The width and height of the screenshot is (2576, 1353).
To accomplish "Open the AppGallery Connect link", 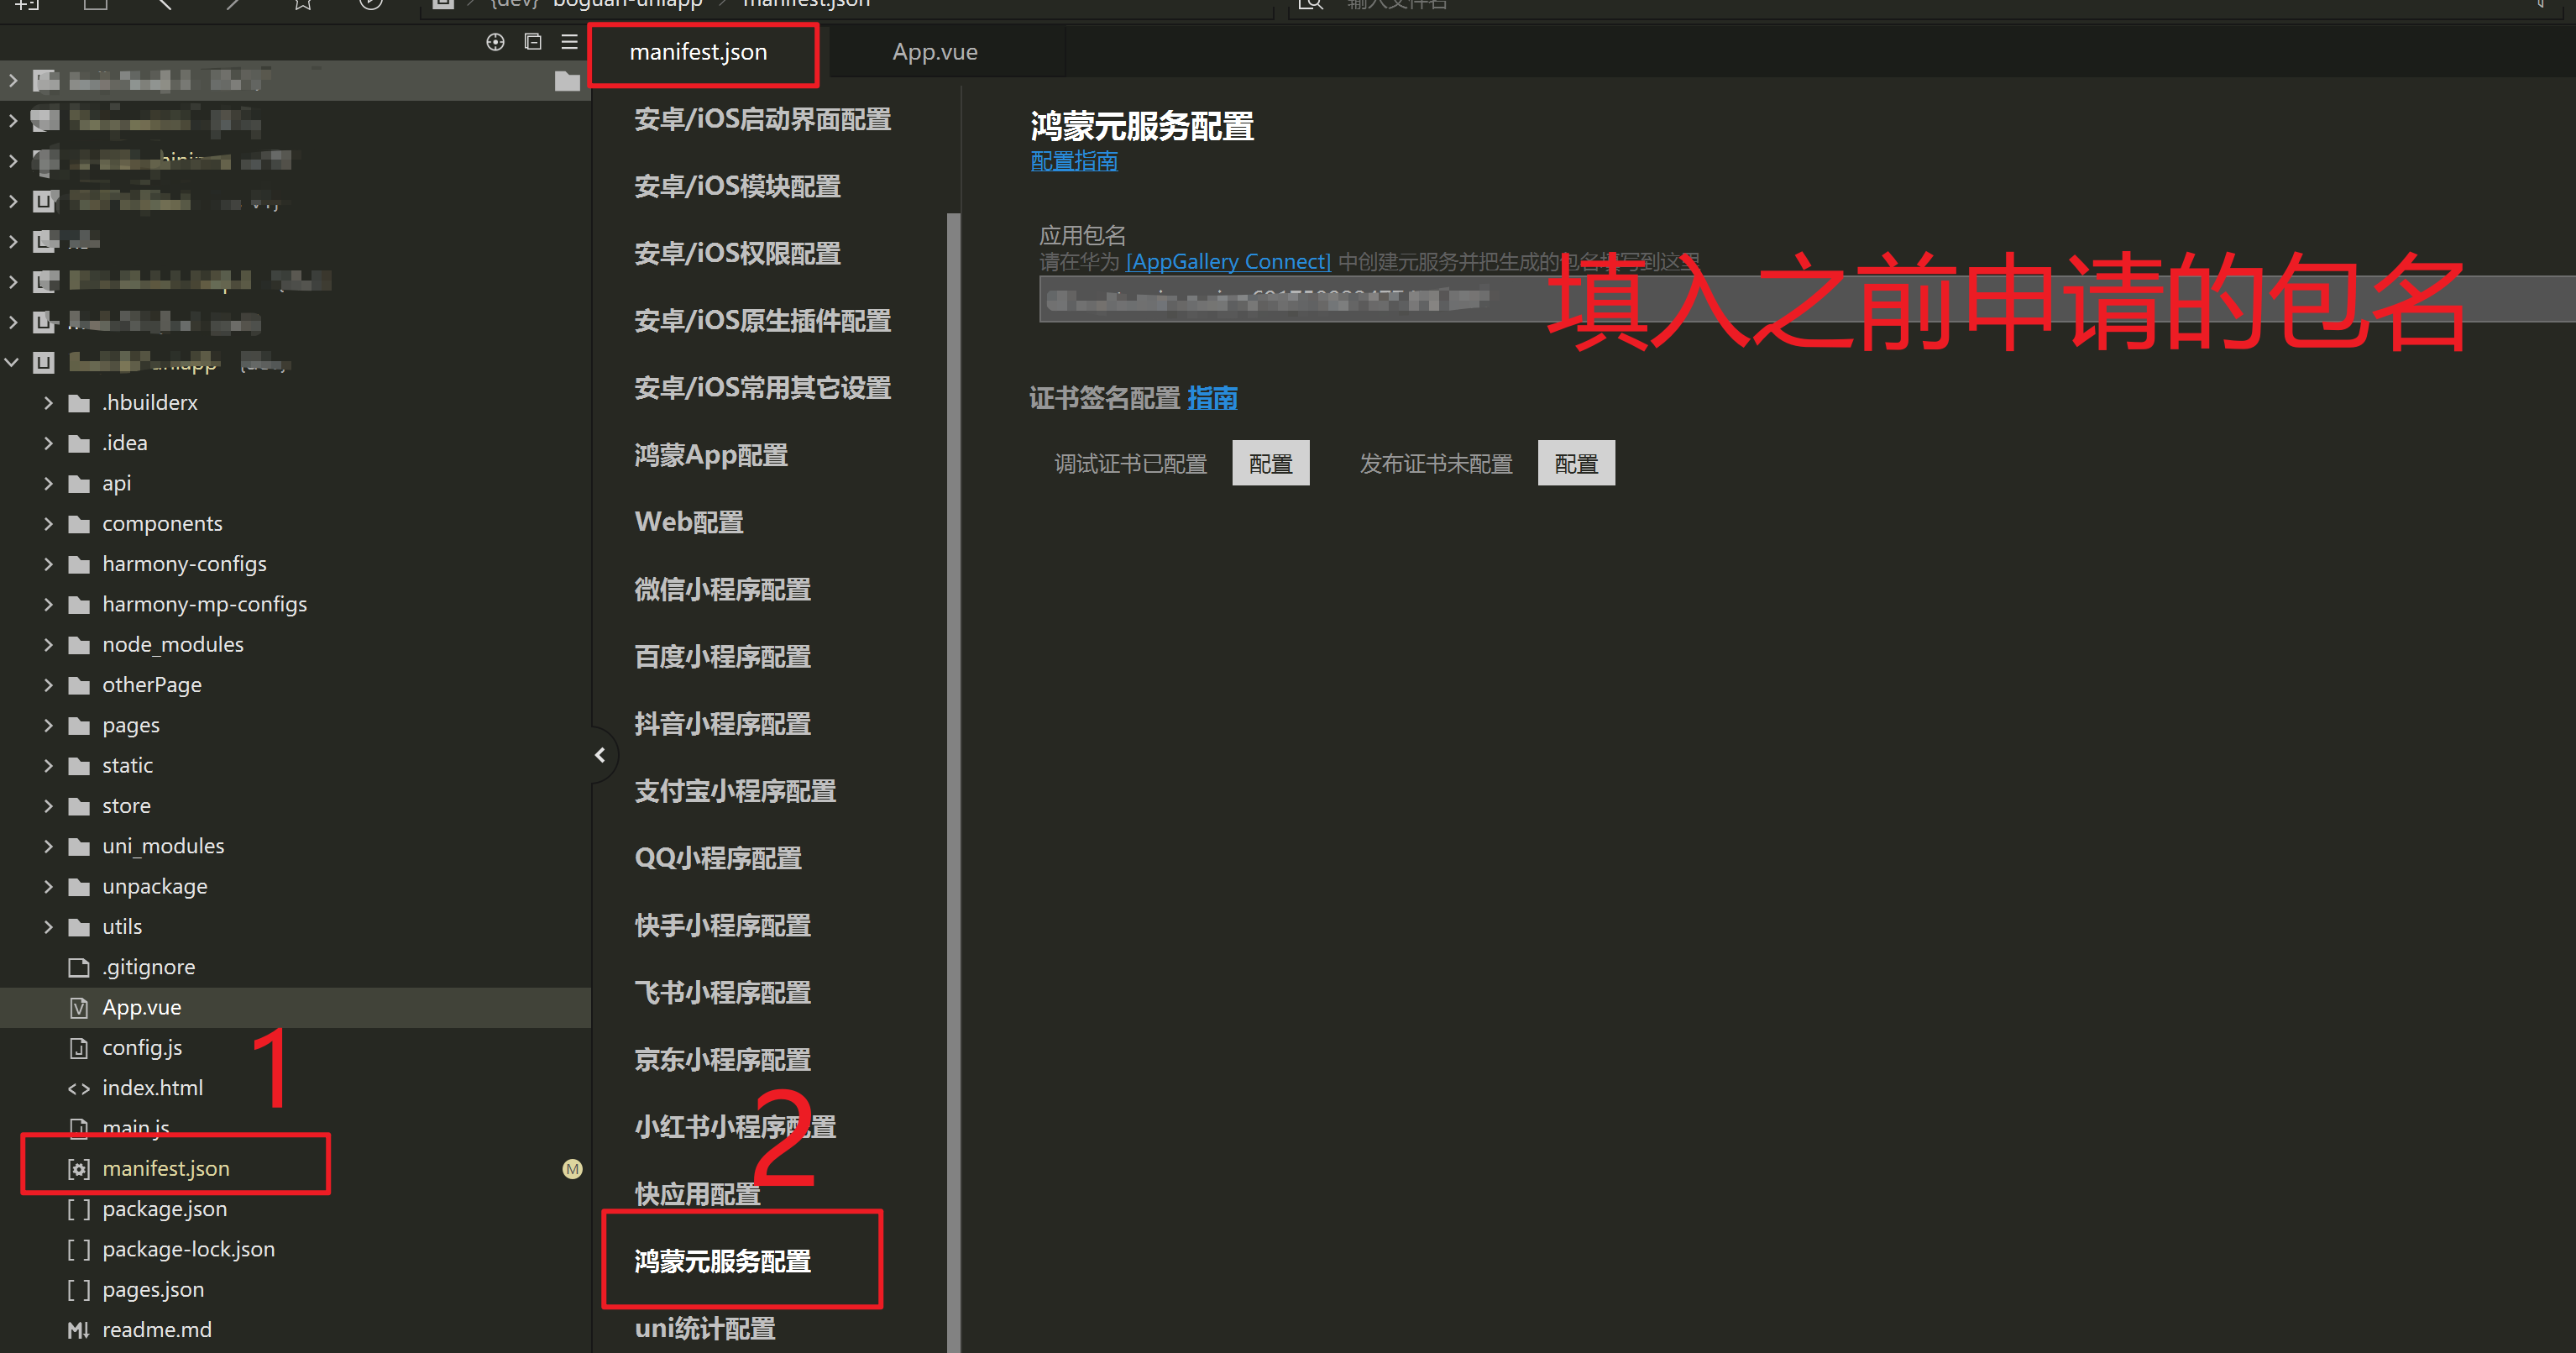I will tap(1228, 261).
